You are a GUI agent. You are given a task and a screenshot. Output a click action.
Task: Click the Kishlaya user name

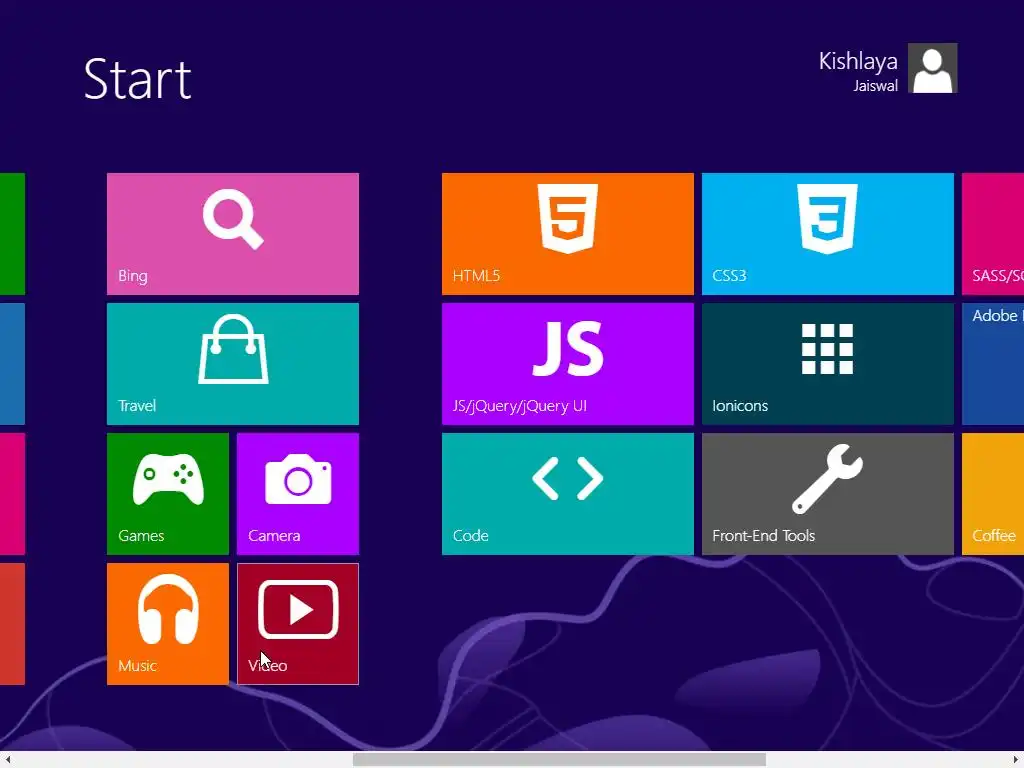(x=858, y=61)
